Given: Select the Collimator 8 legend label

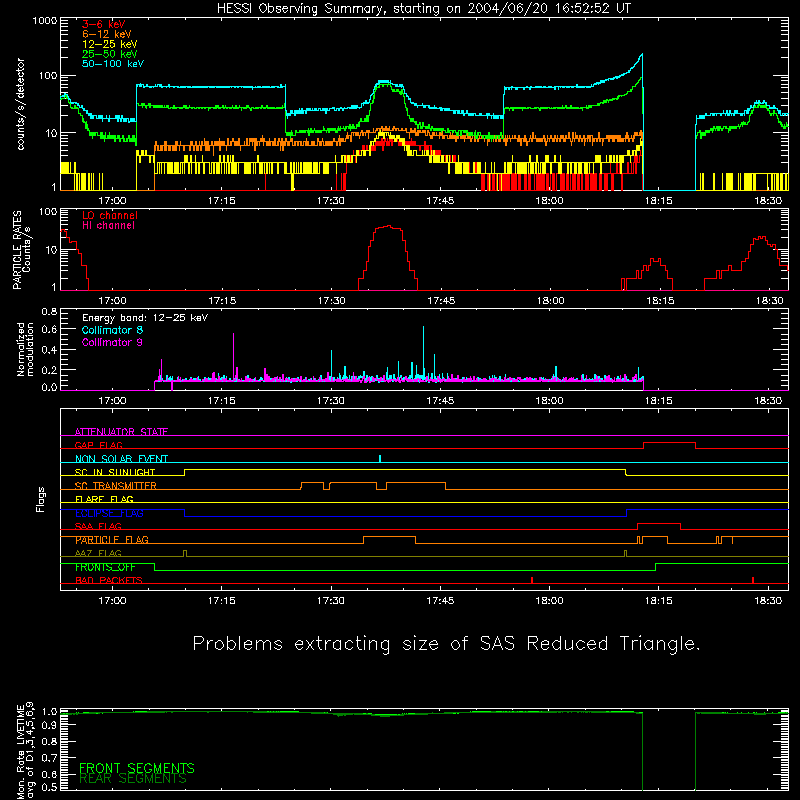Looking at the screenshot, I should click(x=112, y=330).
